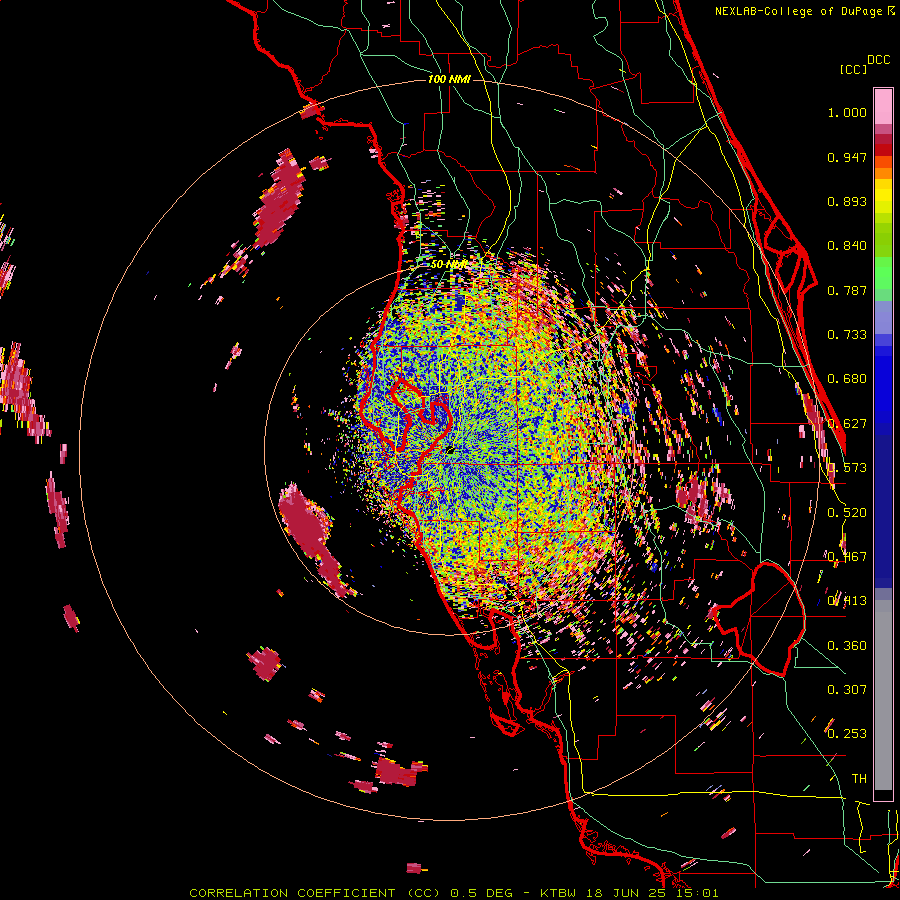This screenshot has width=900, height=900.
Task: Click the DCC label above the color bar
Action: [879, 60]
